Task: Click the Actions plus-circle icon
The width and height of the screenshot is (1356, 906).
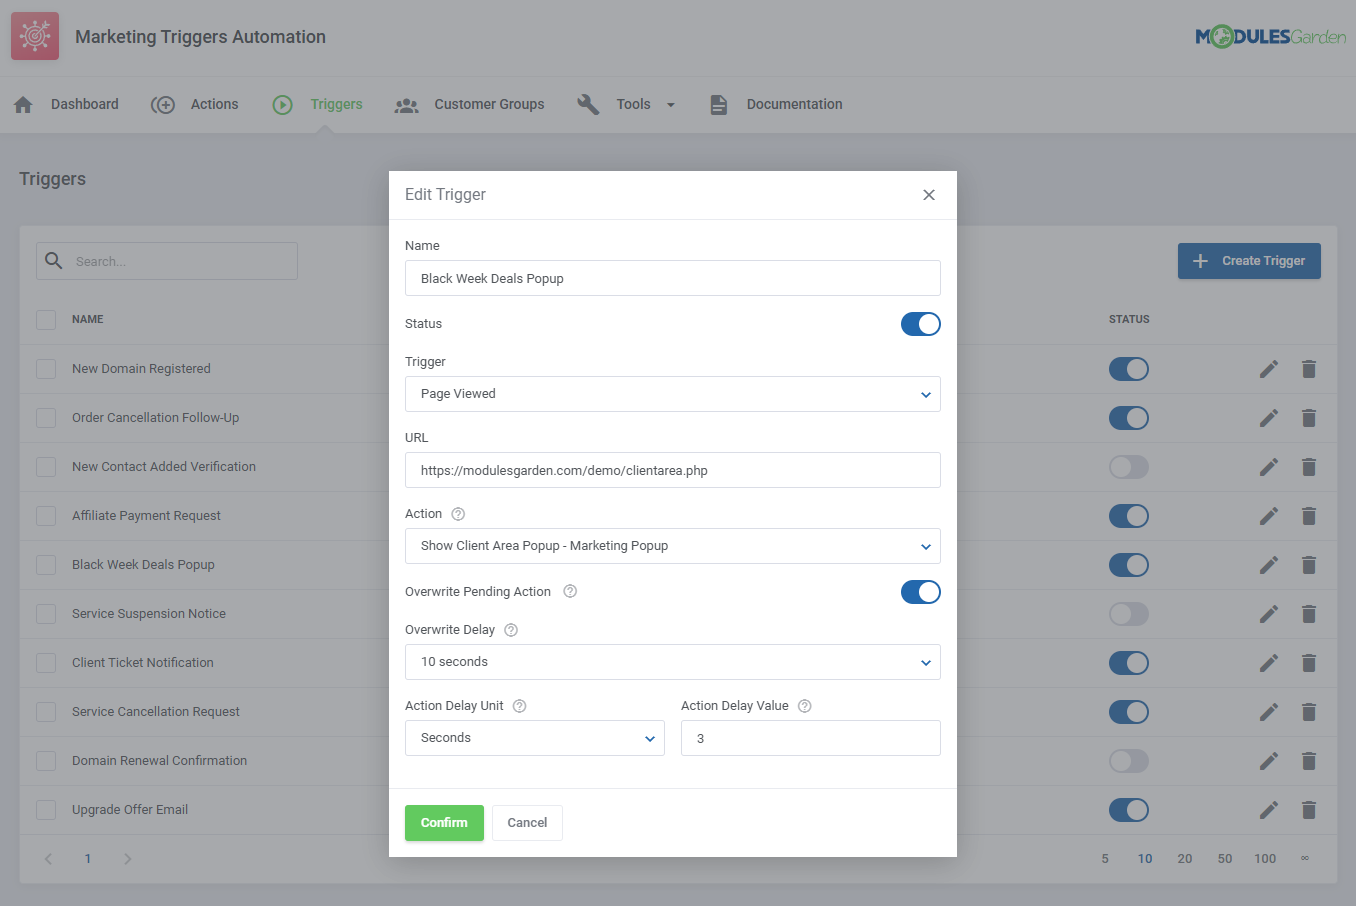Action: pos(163,104)
